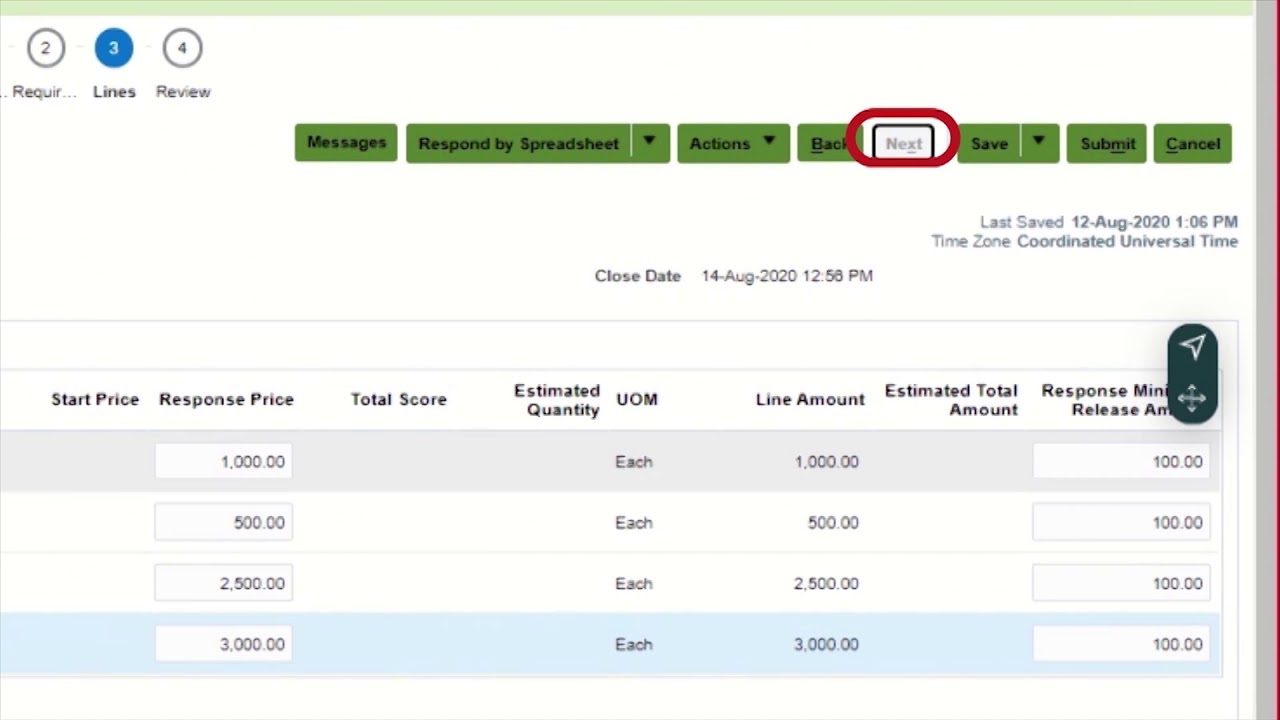Click the Estimated Total Amount header
1280x720 pixels.
point(951,400)
